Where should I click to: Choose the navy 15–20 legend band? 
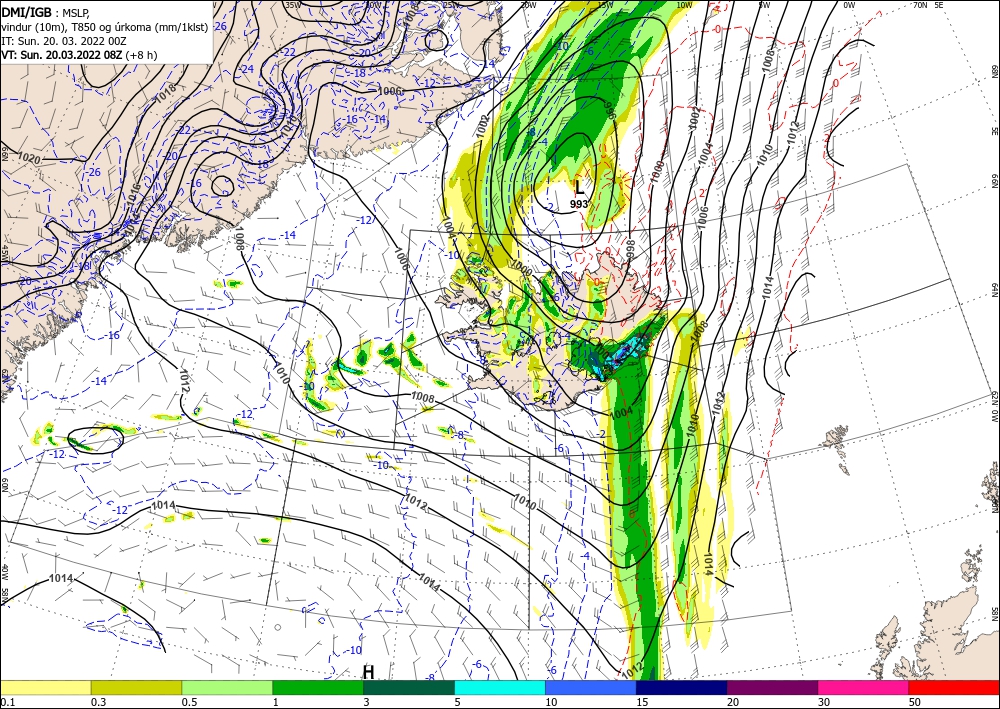coord(682,687)
